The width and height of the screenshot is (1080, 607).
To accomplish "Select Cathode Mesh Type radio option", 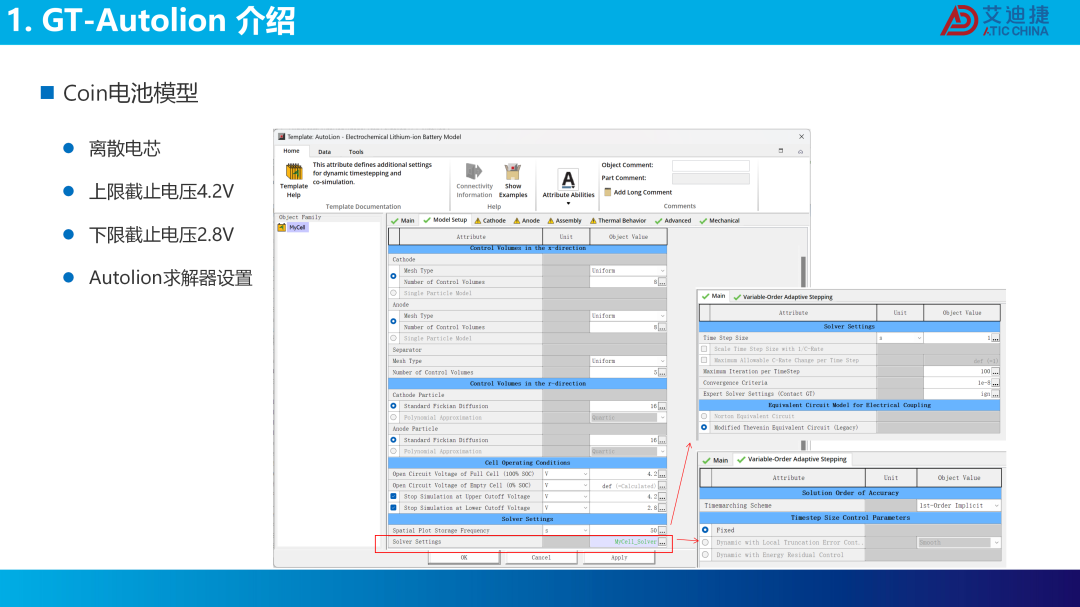I will pos(393,276).
